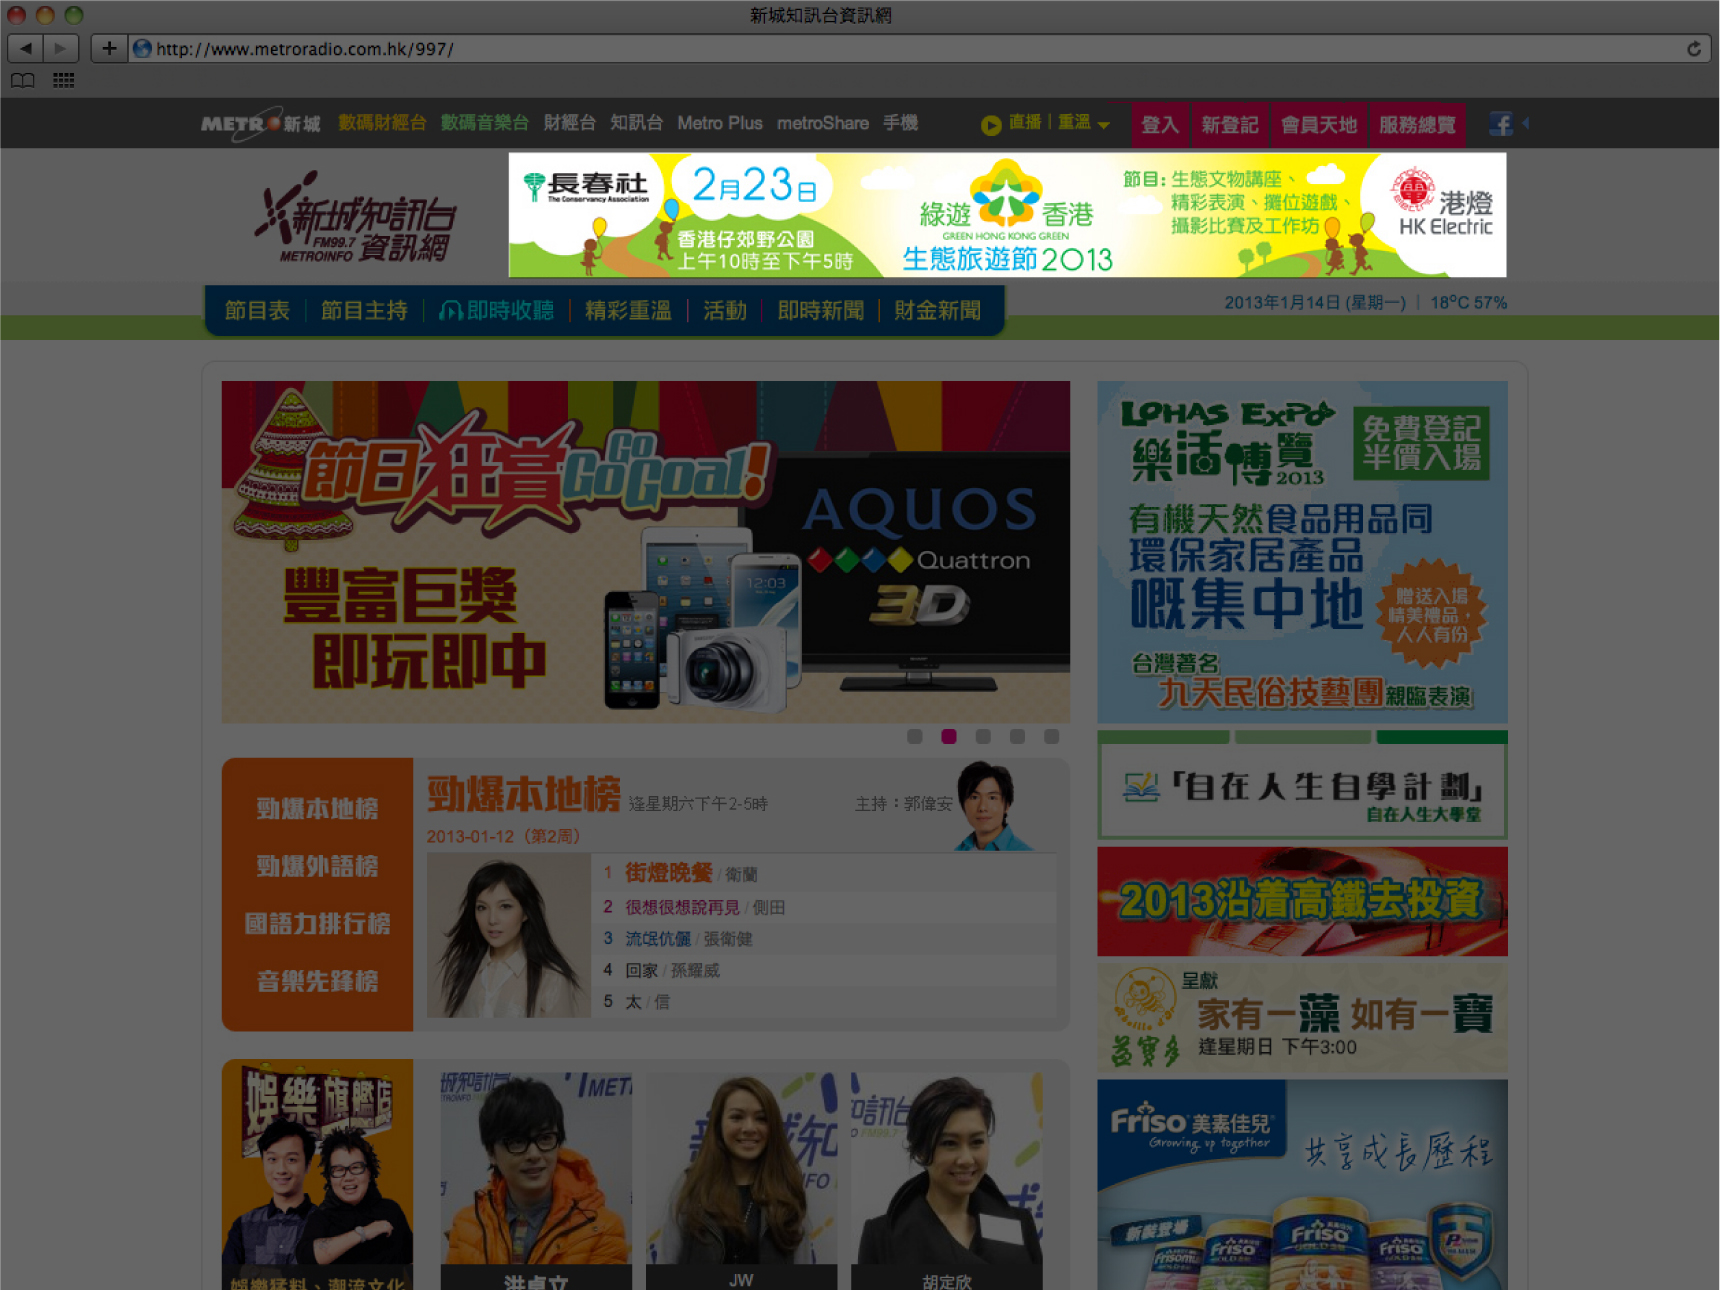Click the browser forward arrow button
The width and height of the screenshot is (1720, 1290).
pos(61,48)
